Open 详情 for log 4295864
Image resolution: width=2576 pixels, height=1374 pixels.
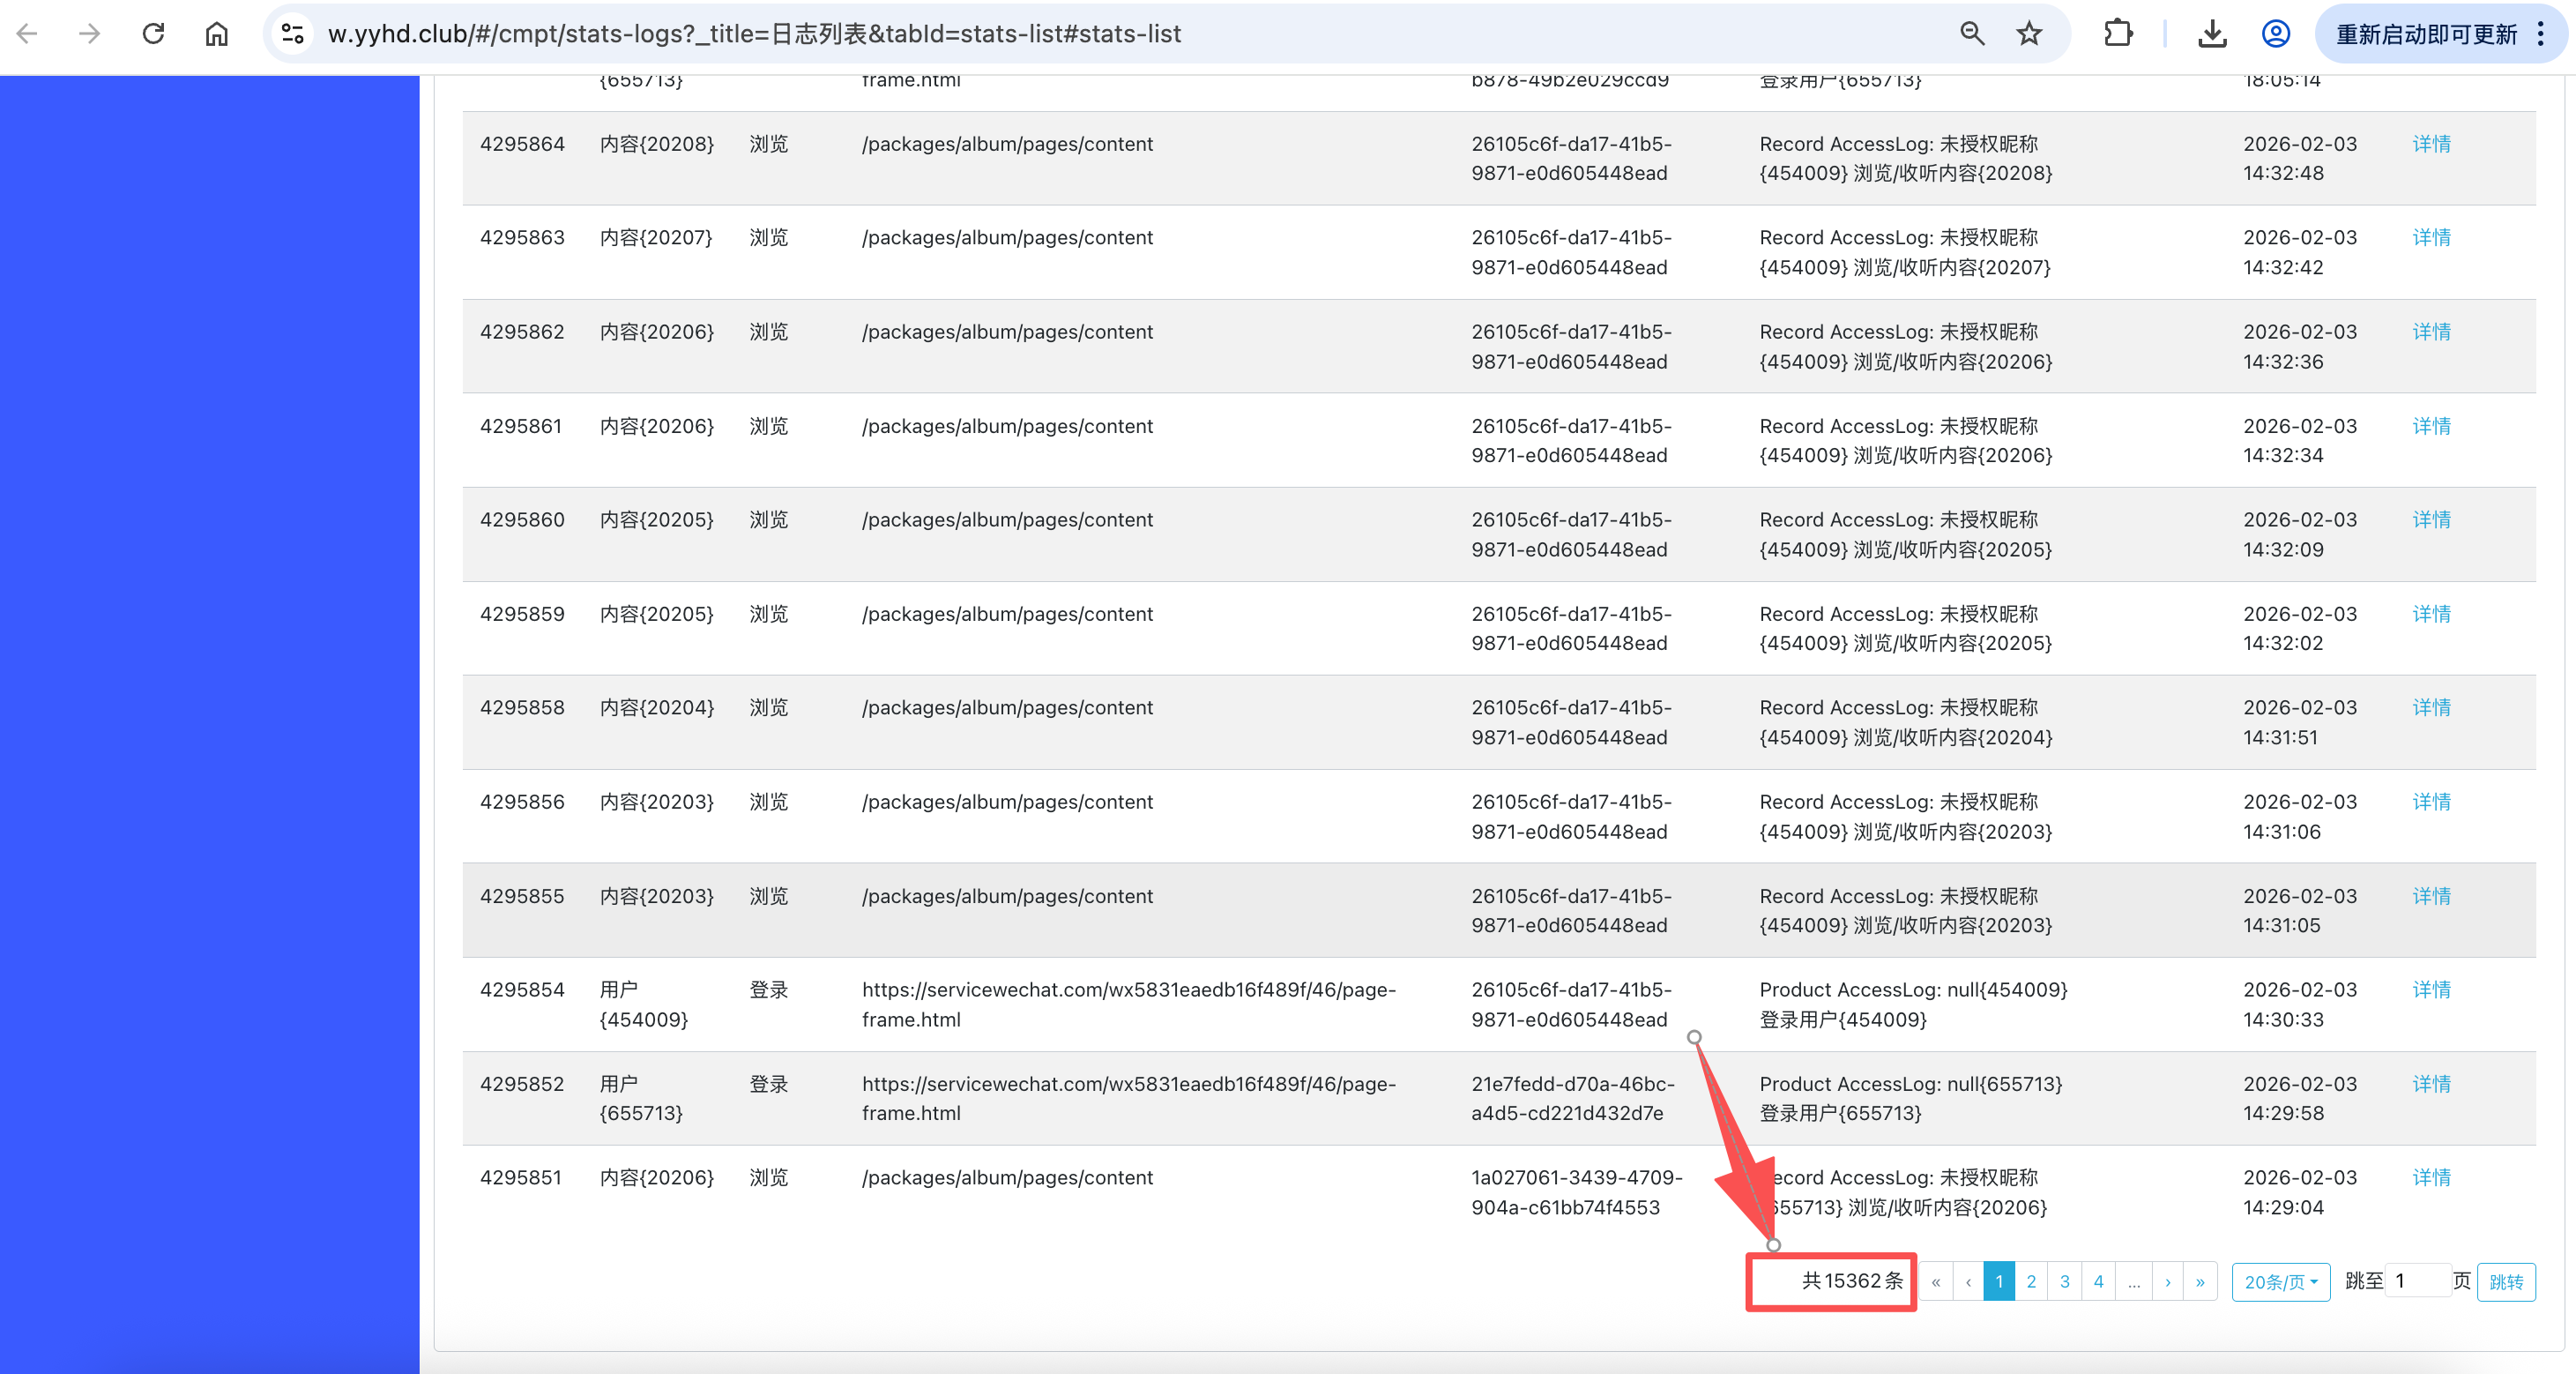[2431, 144]
